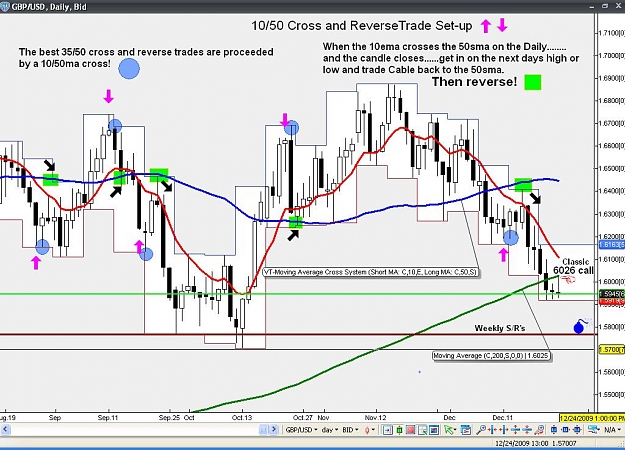The width and height of the screenshot is (625, 450).
Task: Click the first horizontal bar-spacing icon
Action: coord(492,430)
